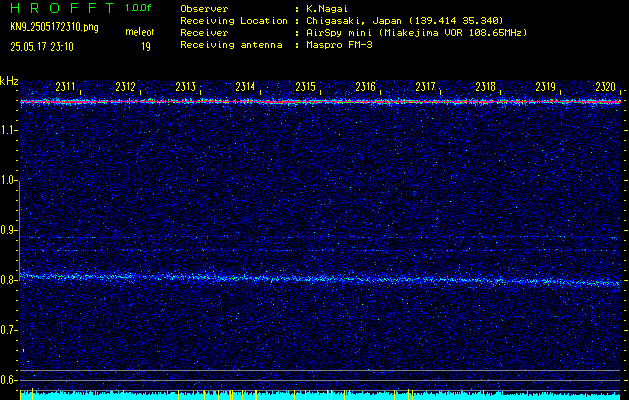Click the meteor count value 19
The height and width of the screenshot is (400, 629).
click(146, 47)
